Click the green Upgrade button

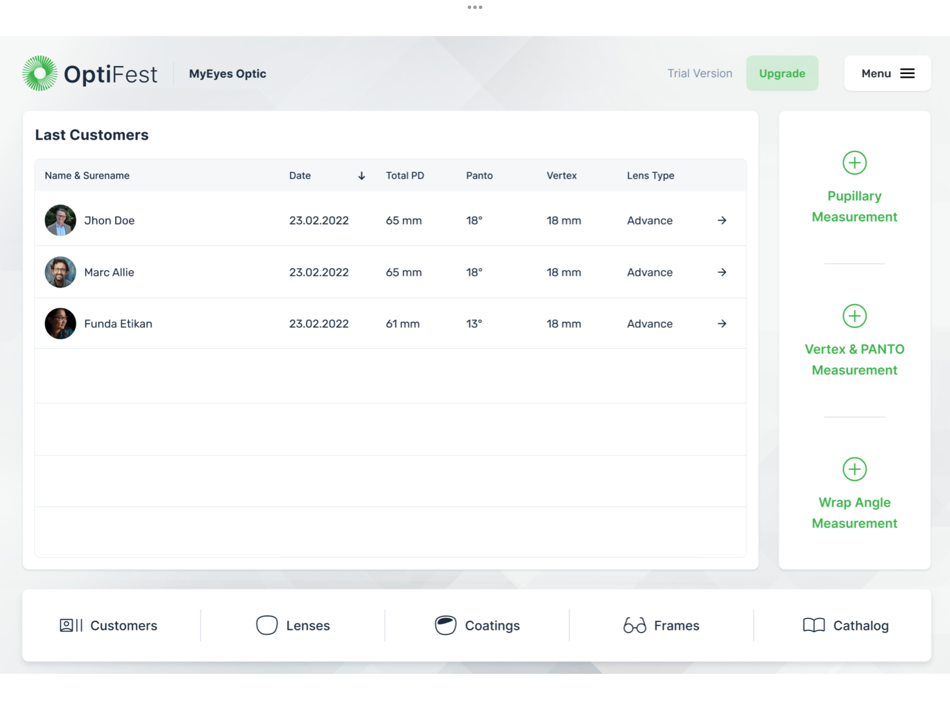click(782, 73)
